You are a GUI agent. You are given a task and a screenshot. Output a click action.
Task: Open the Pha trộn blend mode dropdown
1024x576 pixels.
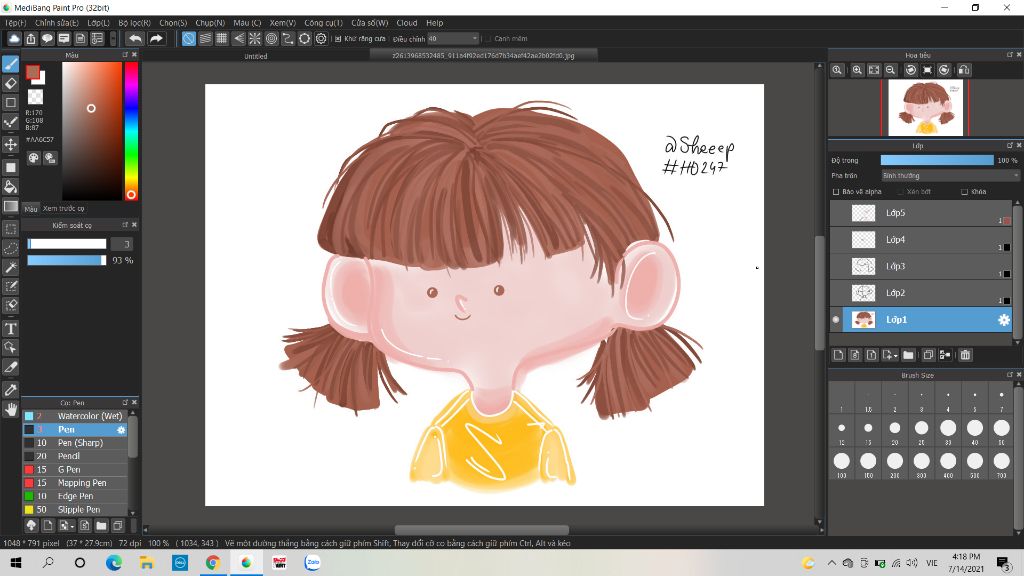tap(950, 176)
